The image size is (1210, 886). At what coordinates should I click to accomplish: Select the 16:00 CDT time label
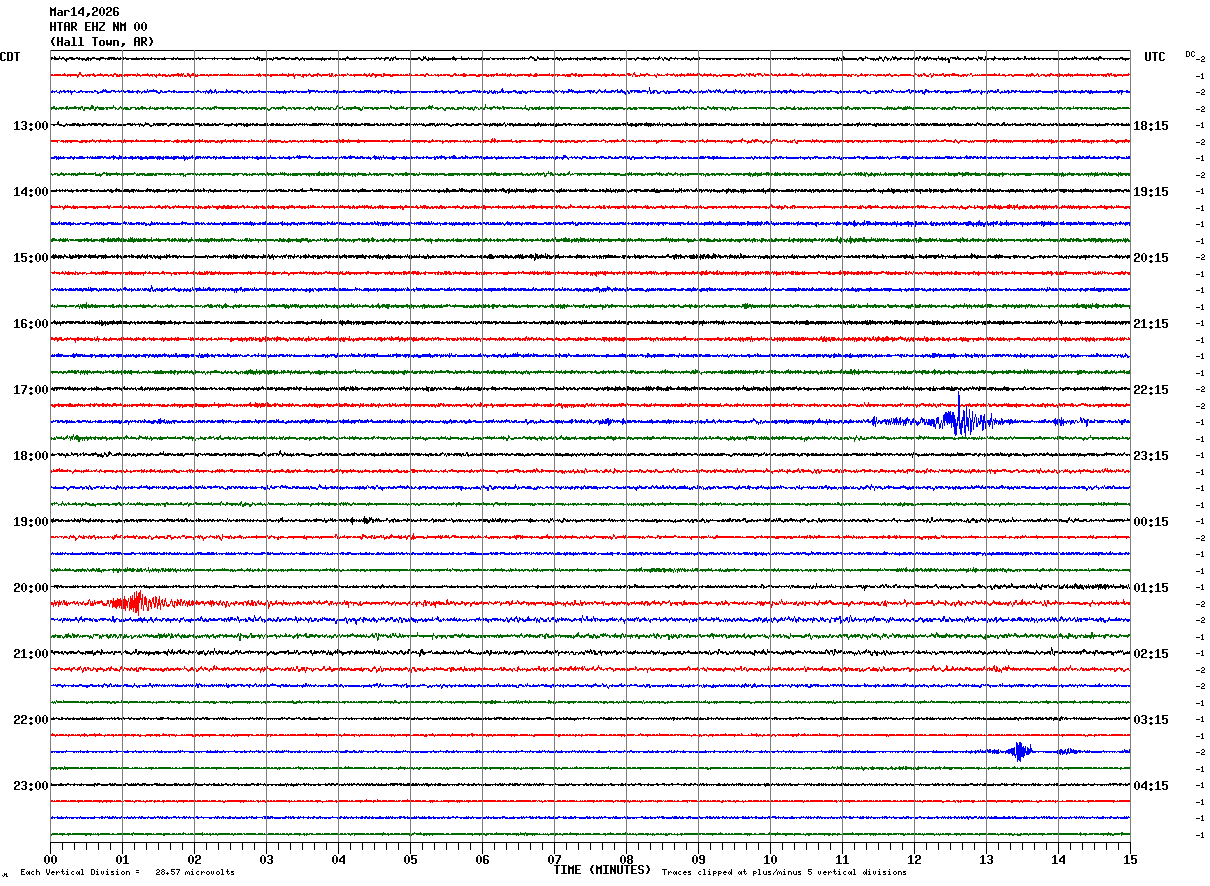click(x=31, y=324)
